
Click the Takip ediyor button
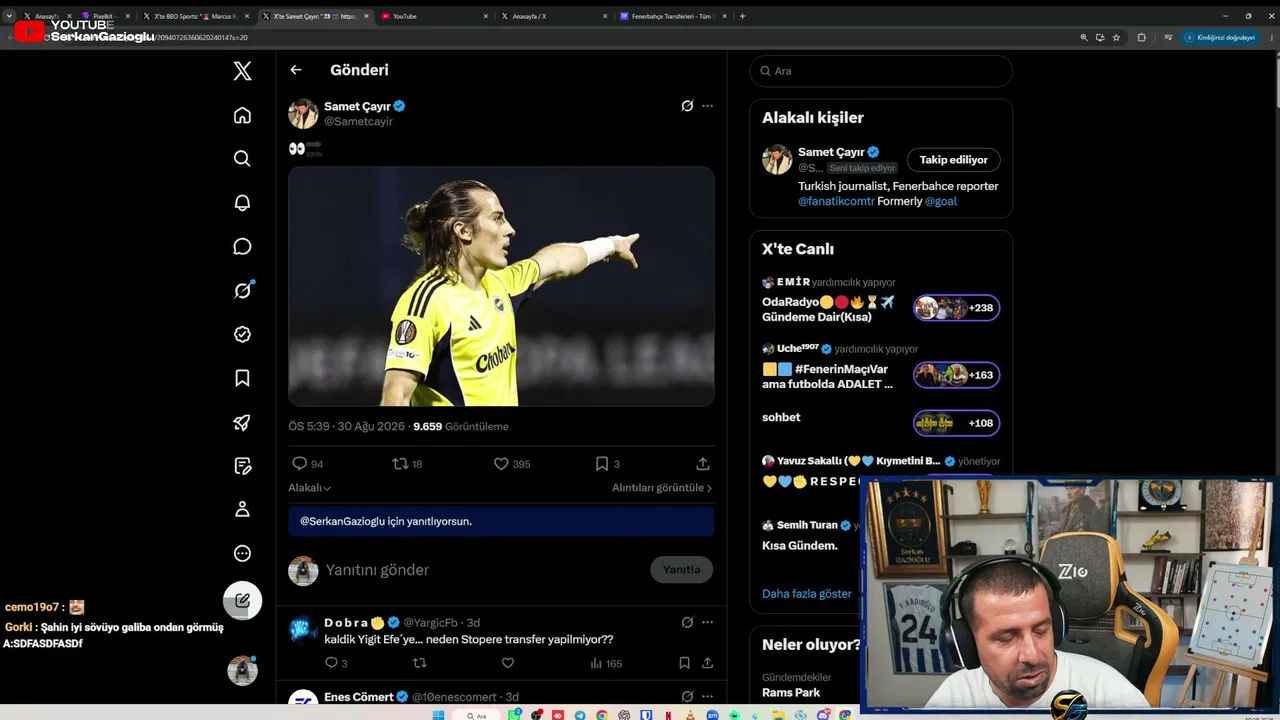[954, 160]
